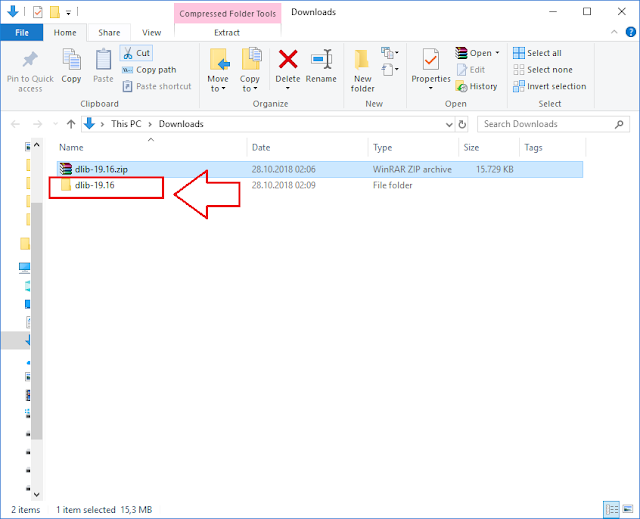640x519 pixels.
Task: Click the Properties icon
Action: pyautogui.click(x=431, y=60)
